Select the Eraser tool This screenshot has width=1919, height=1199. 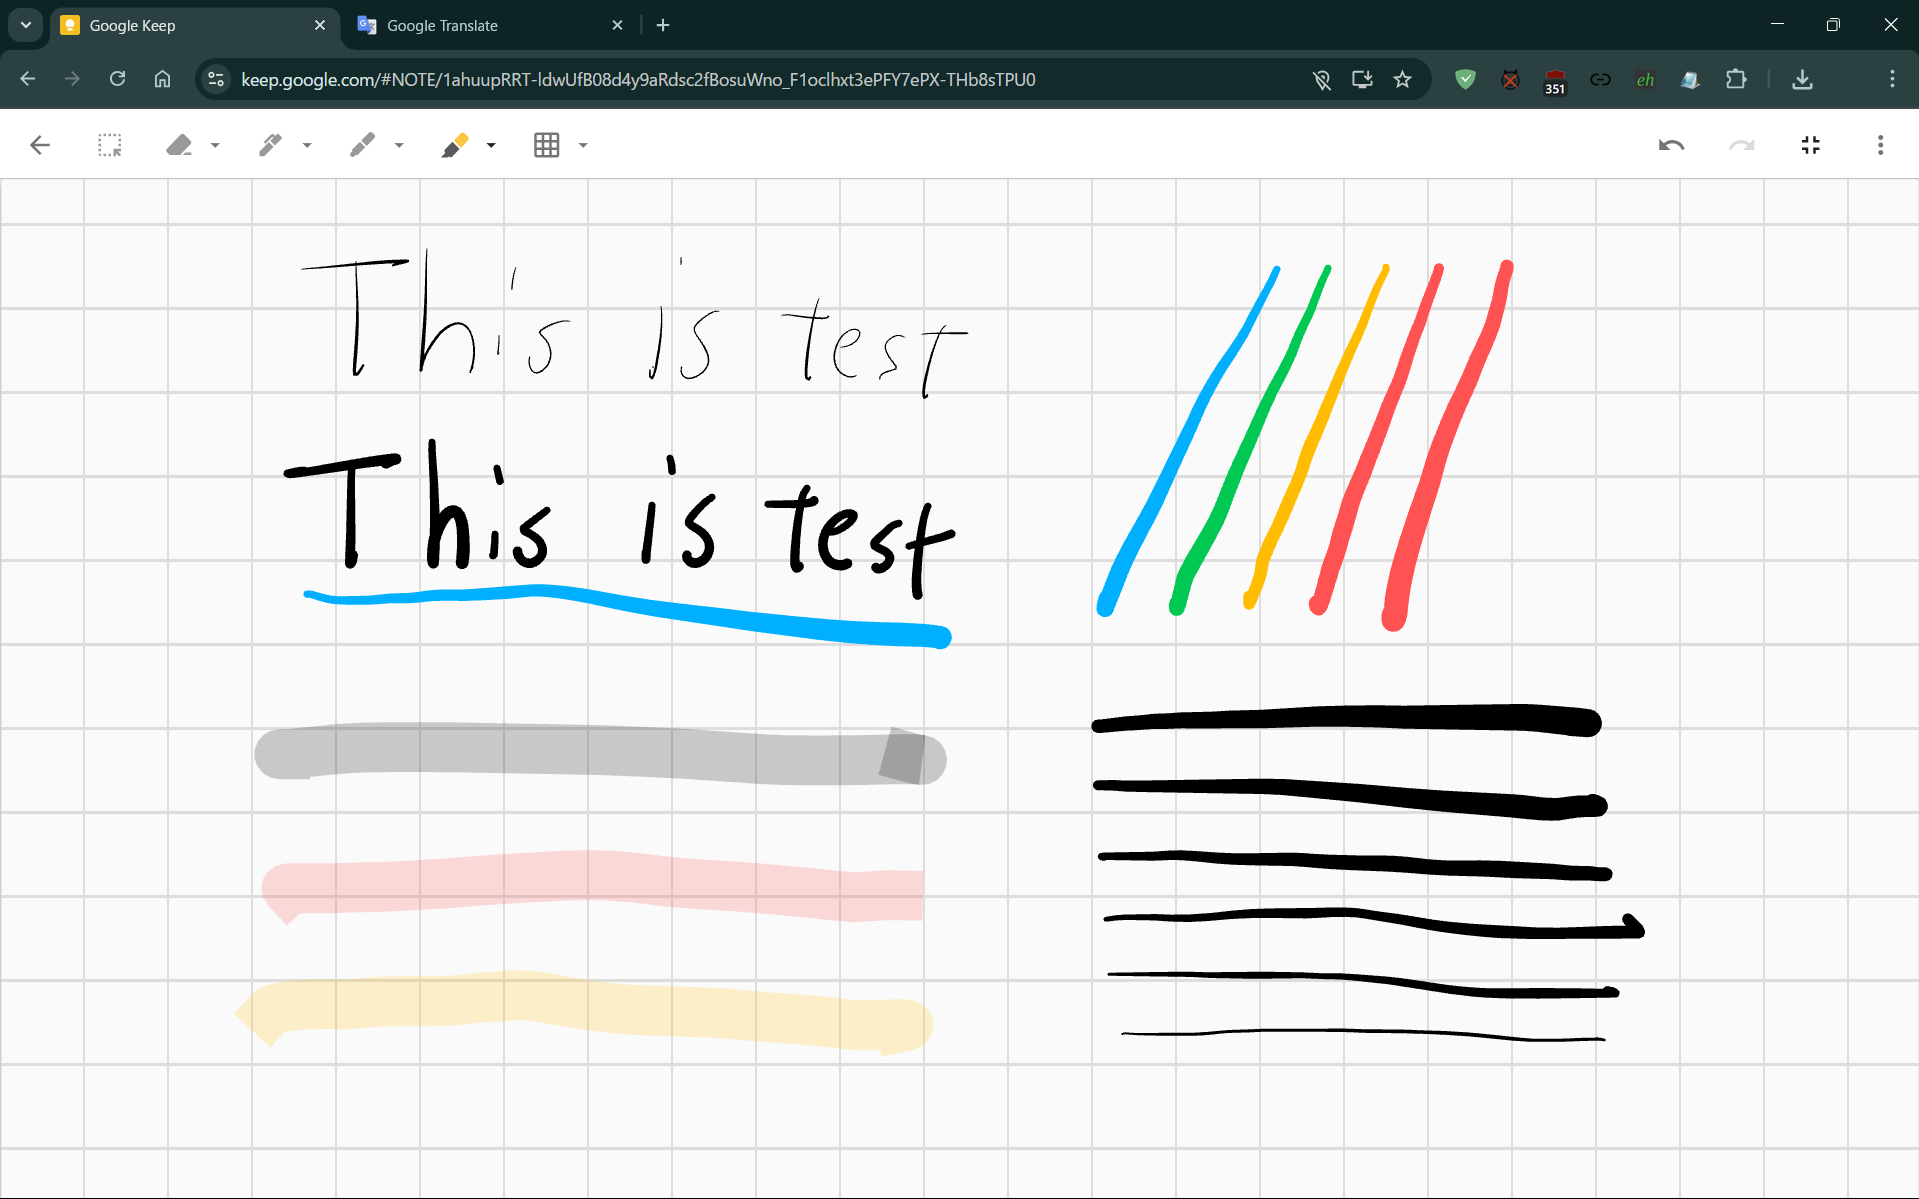179,145
